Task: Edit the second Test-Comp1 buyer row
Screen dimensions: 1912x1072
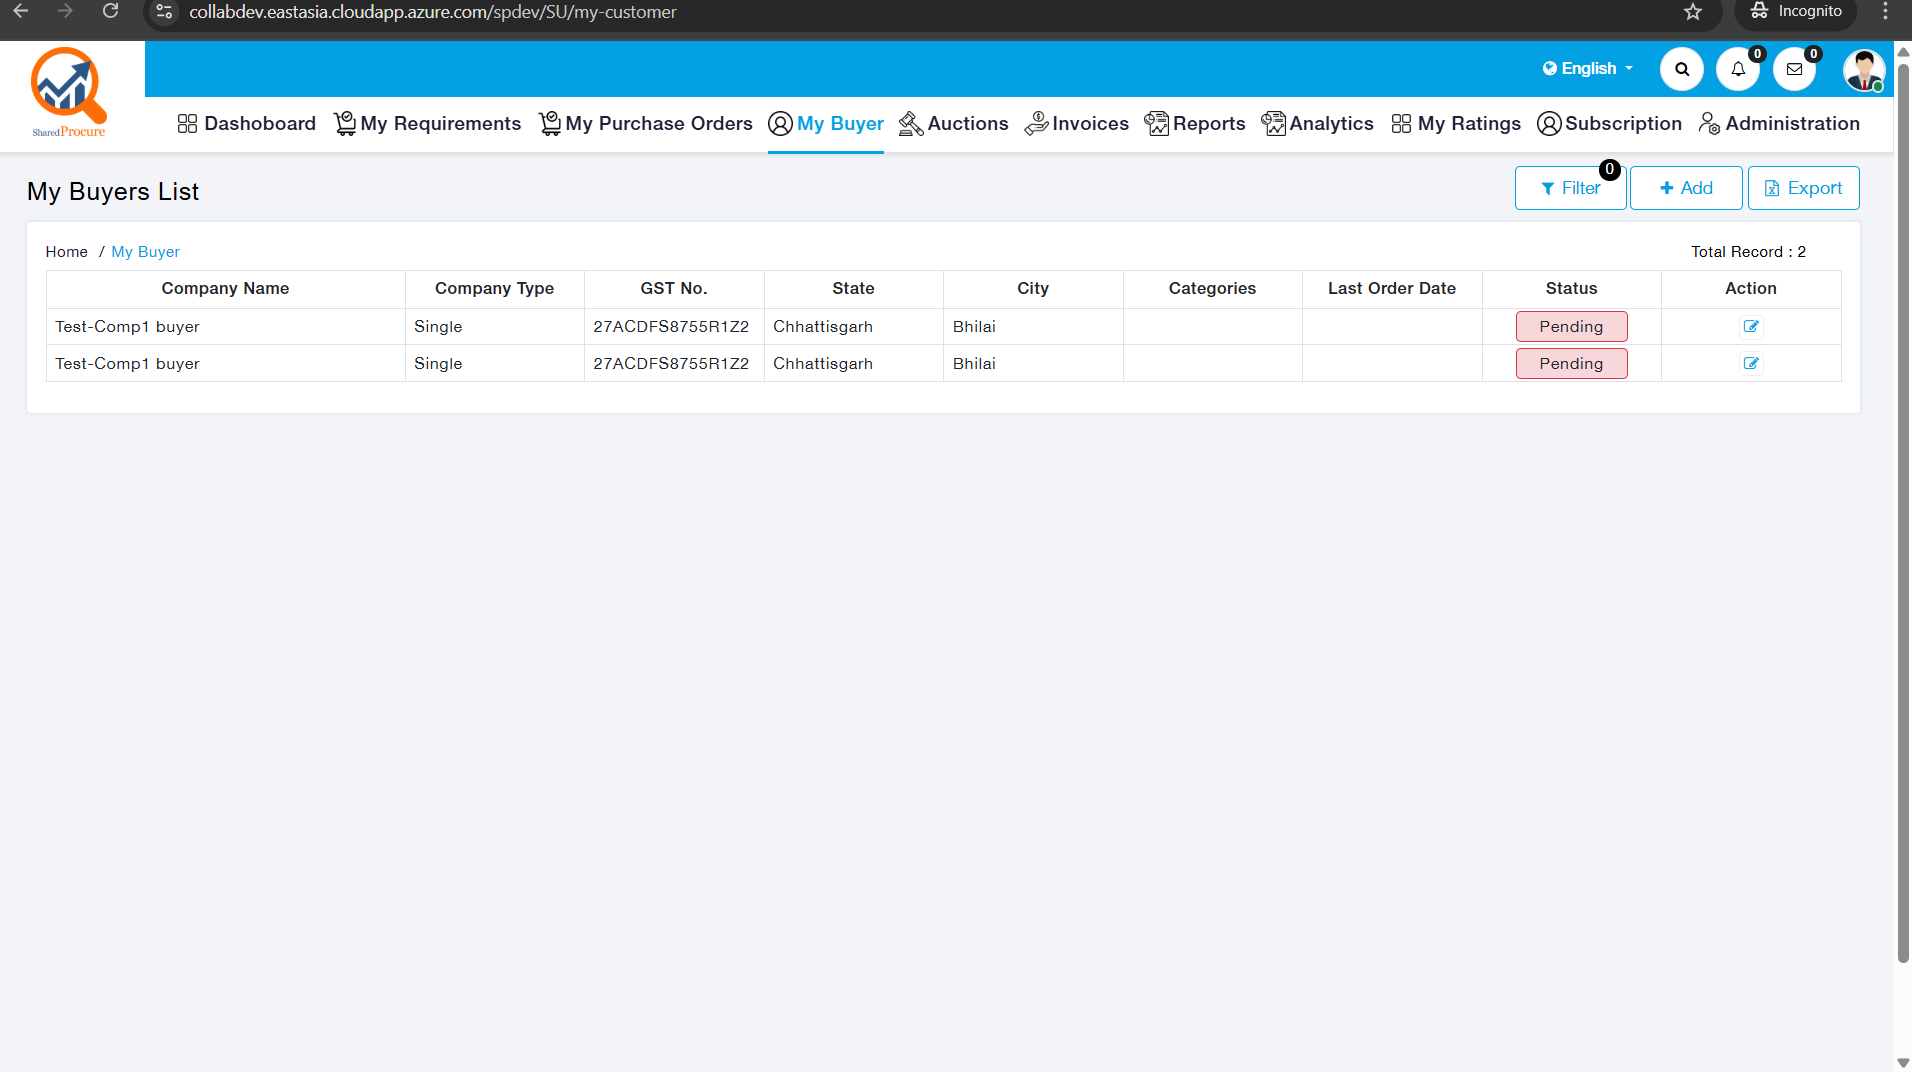Action: (1750, 363)
